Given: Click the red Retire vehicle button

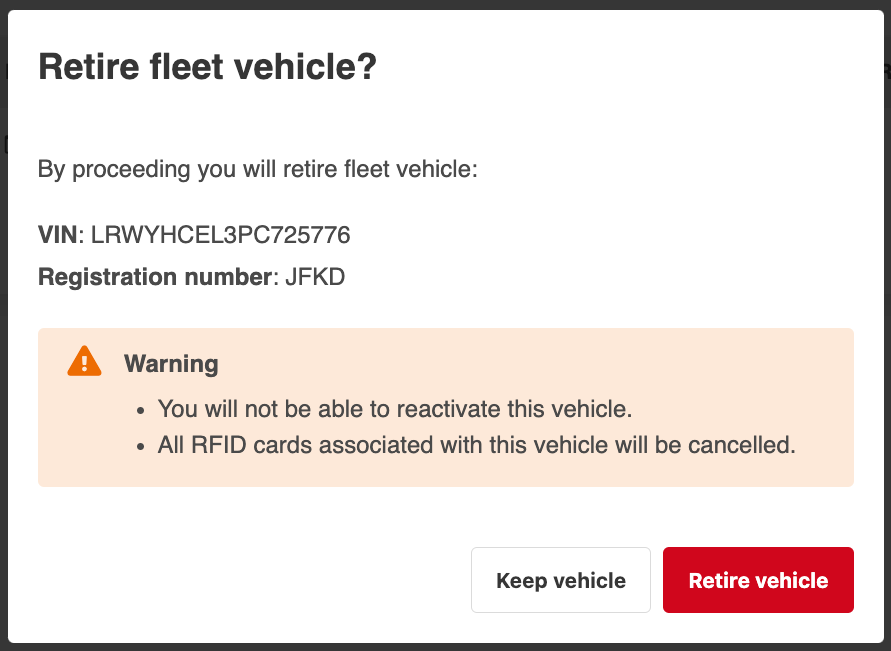Looking at the screenshot, I should pos(758,580).
